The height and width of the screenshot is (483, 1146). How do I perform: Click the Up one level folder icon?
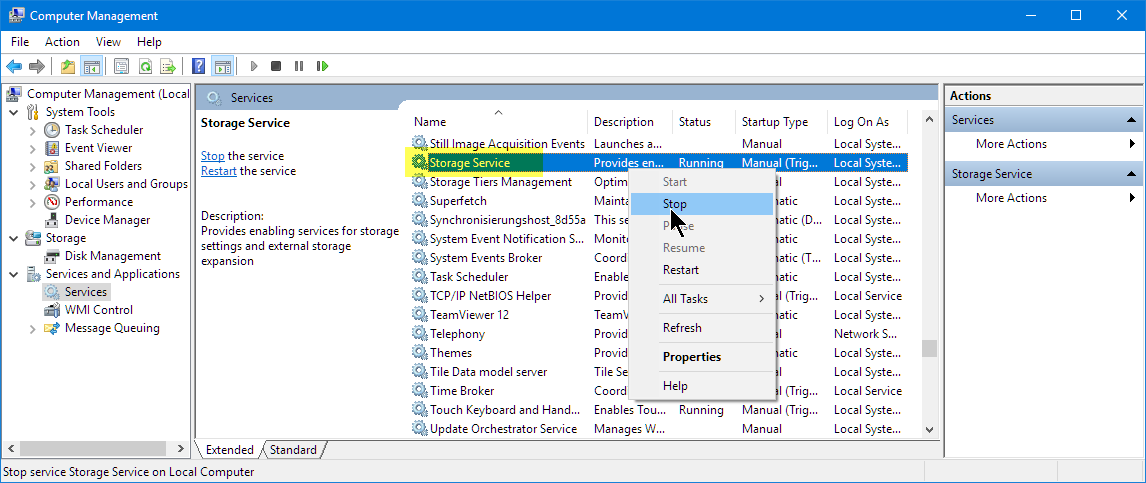(67, 66)
